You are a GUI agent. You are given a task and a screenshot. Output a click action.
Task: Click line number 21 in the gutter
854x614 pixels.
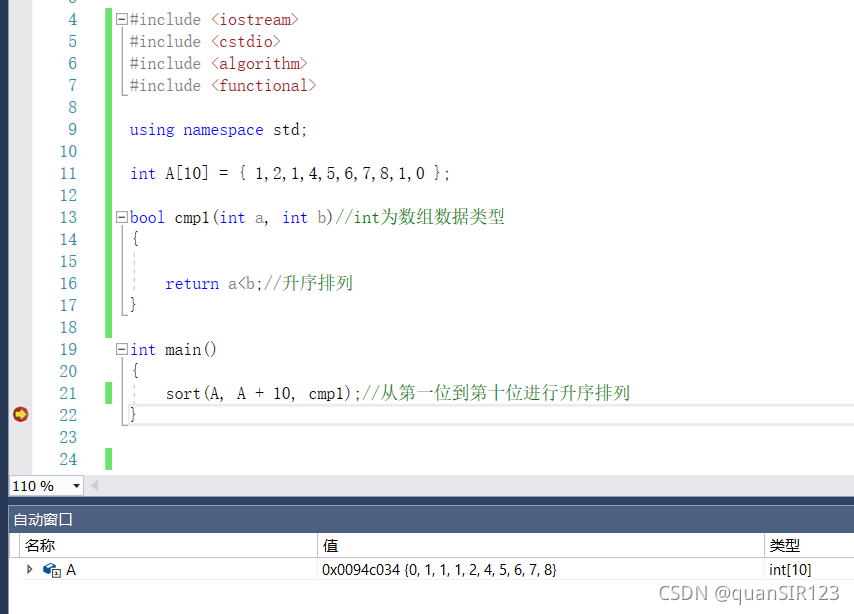point(68,393)
